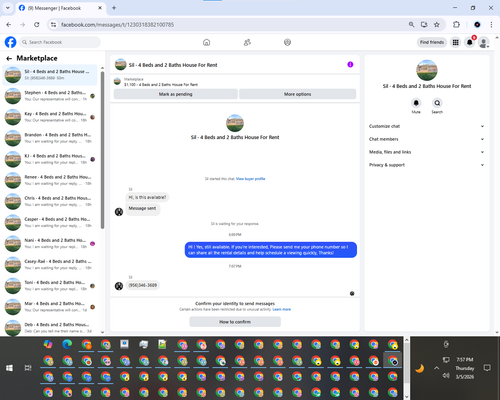
Task: Open the Facebook logo home link
Action: pos(10,42)
